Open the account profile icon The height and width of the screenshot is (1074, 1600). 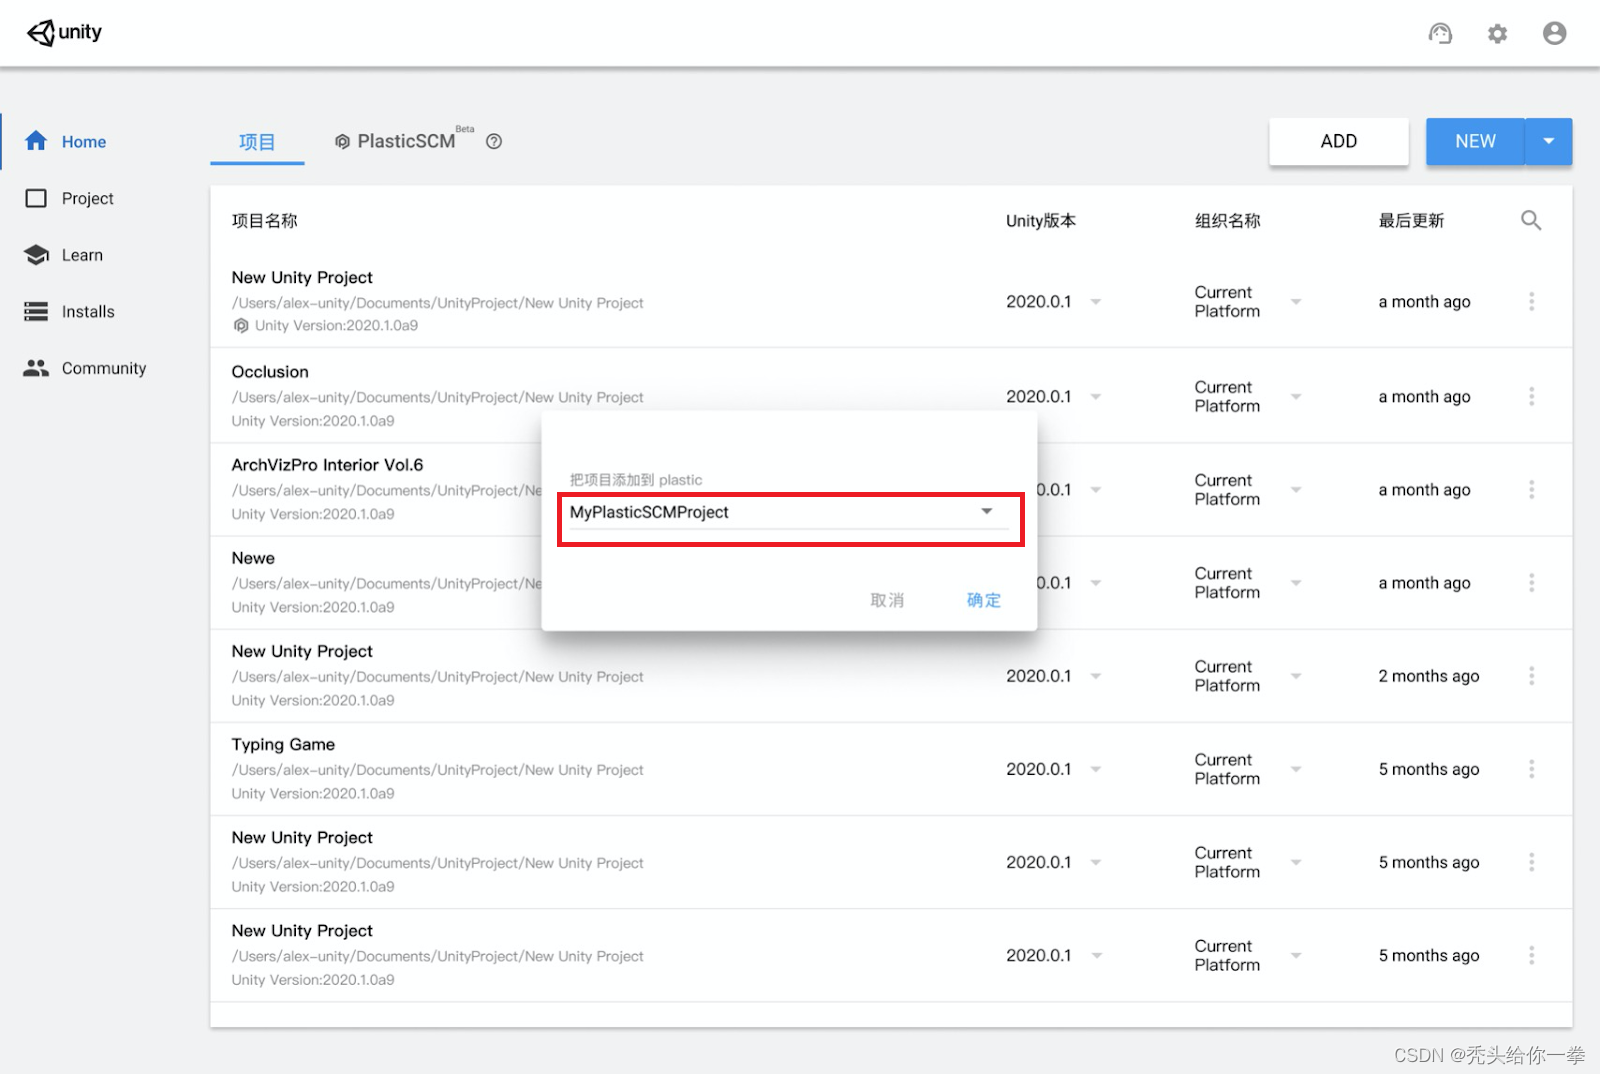1554,34
